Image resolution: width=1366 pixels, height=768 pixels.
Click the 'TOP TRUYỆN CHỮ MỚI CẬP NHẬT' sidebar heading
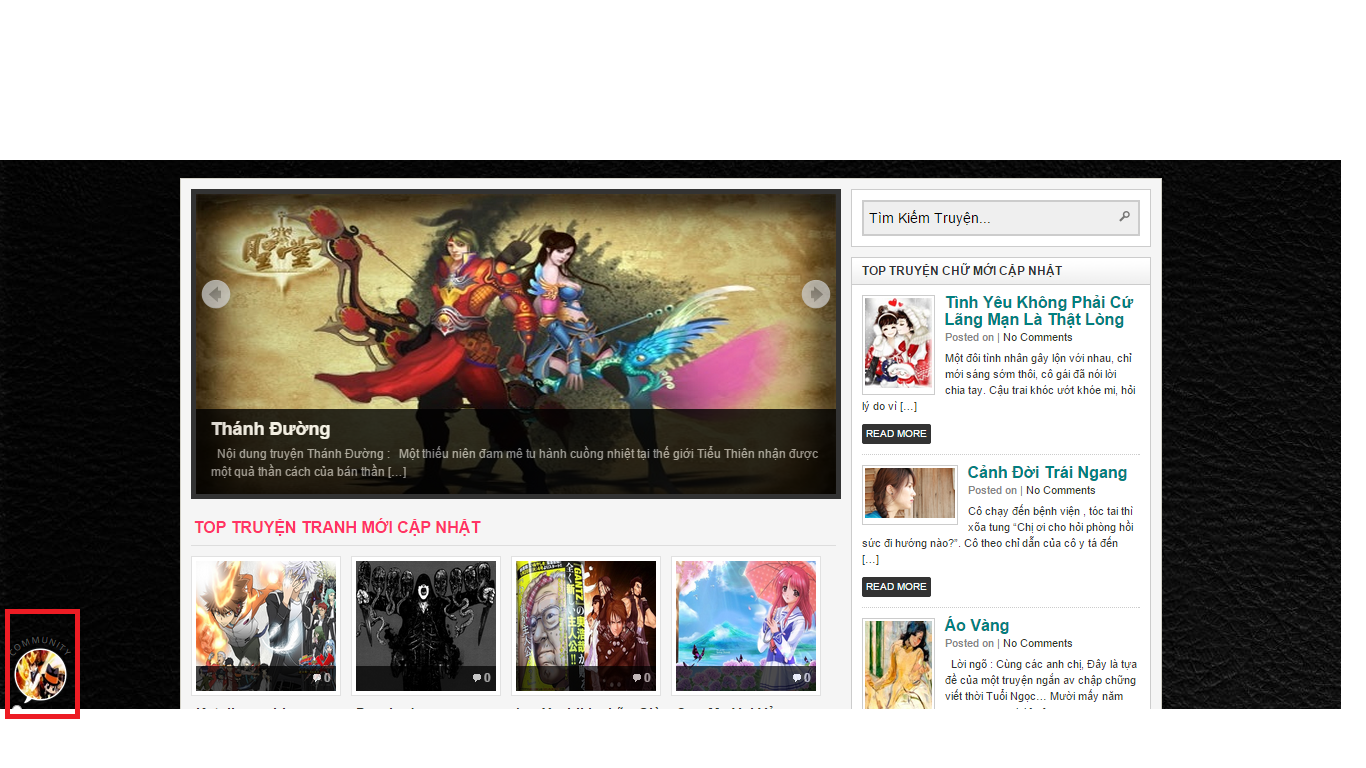coord(962,271)
